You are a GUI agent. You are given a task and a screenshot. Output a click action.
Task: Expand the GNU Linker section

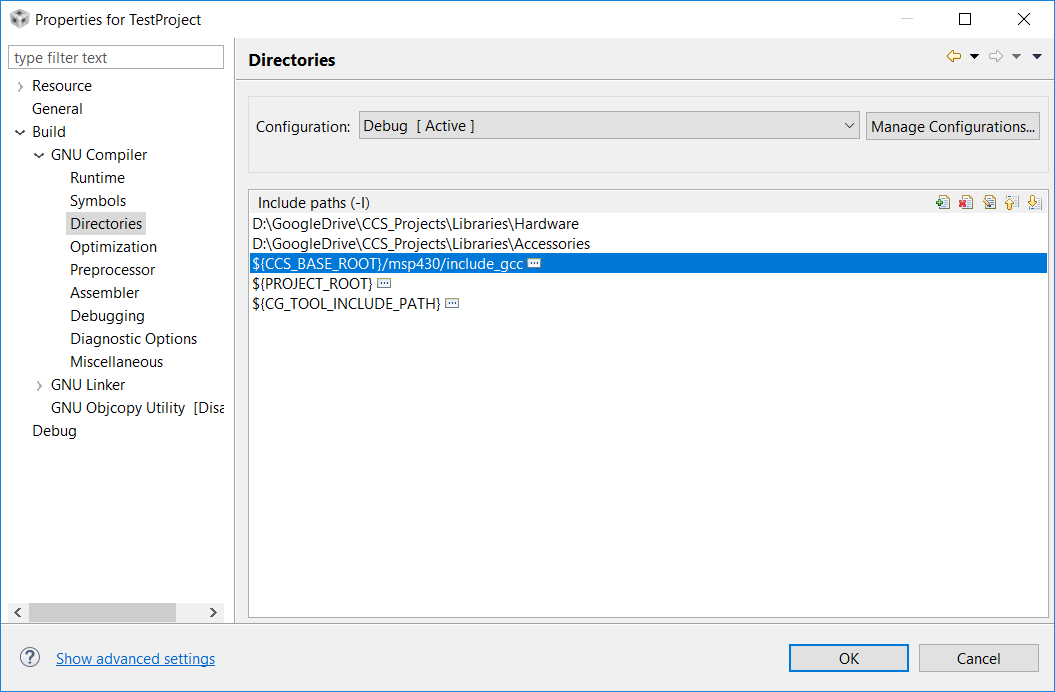tap(38, 384)
